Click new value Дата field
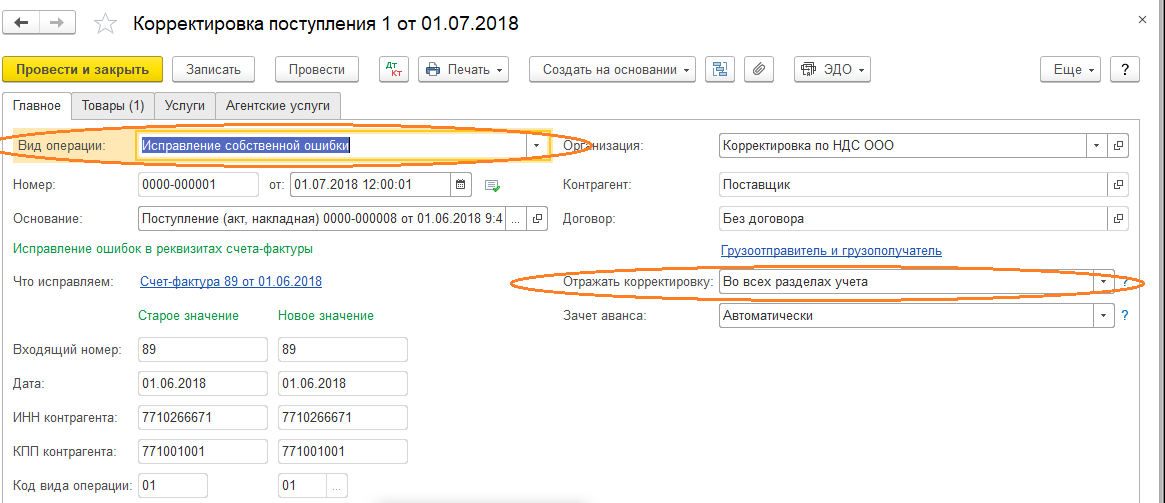 pos(343,383)
